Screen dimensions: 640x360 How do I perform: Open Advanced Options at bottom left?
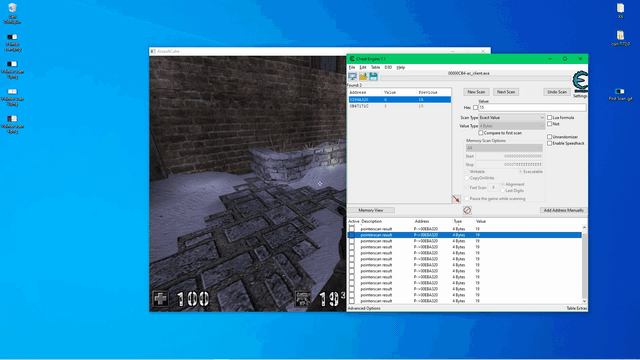[x=364, y=309]
